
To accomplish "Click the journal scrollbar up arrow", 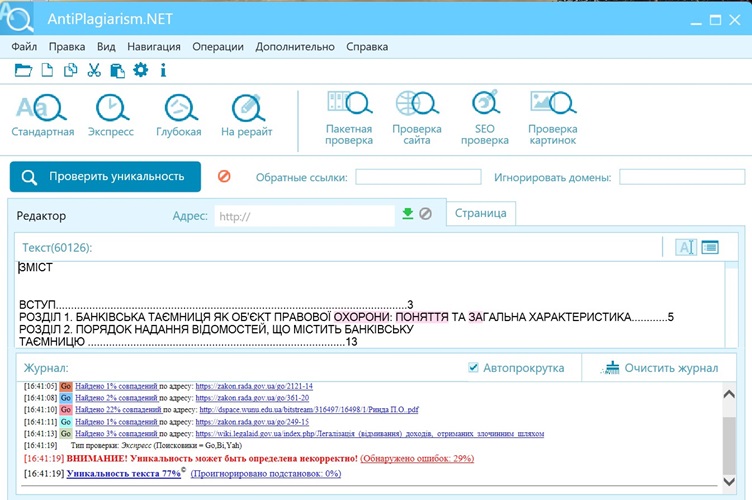I will pyautogui.click(x=729, y=394).
